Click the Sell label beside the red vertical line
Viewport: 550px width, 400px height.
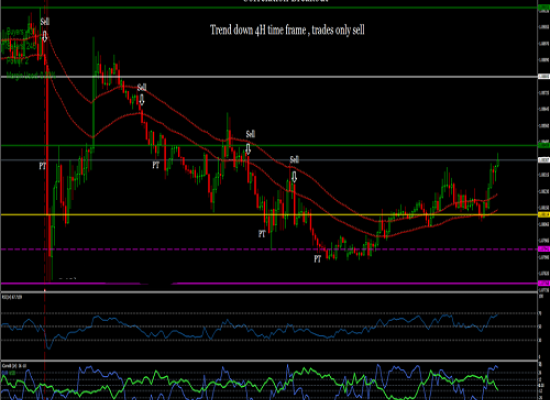pos(45,21)
